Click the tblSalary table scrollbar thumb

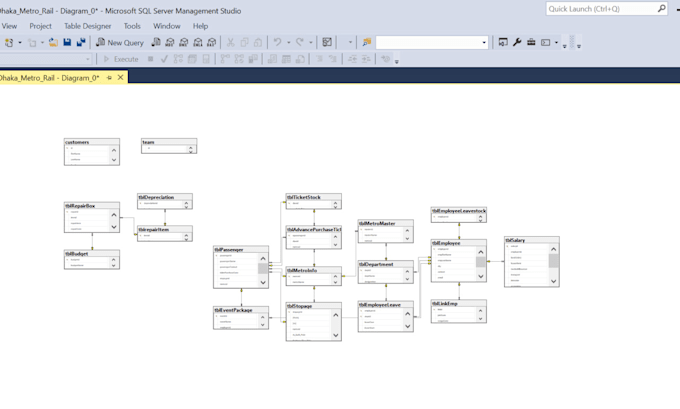click(x=553, y=261)
